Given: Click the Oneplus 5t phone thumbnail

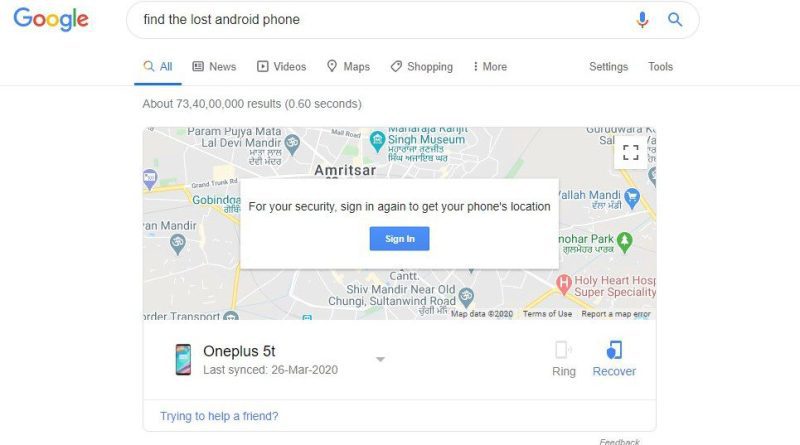Looking at the screenshot, I should click(183, 359).
